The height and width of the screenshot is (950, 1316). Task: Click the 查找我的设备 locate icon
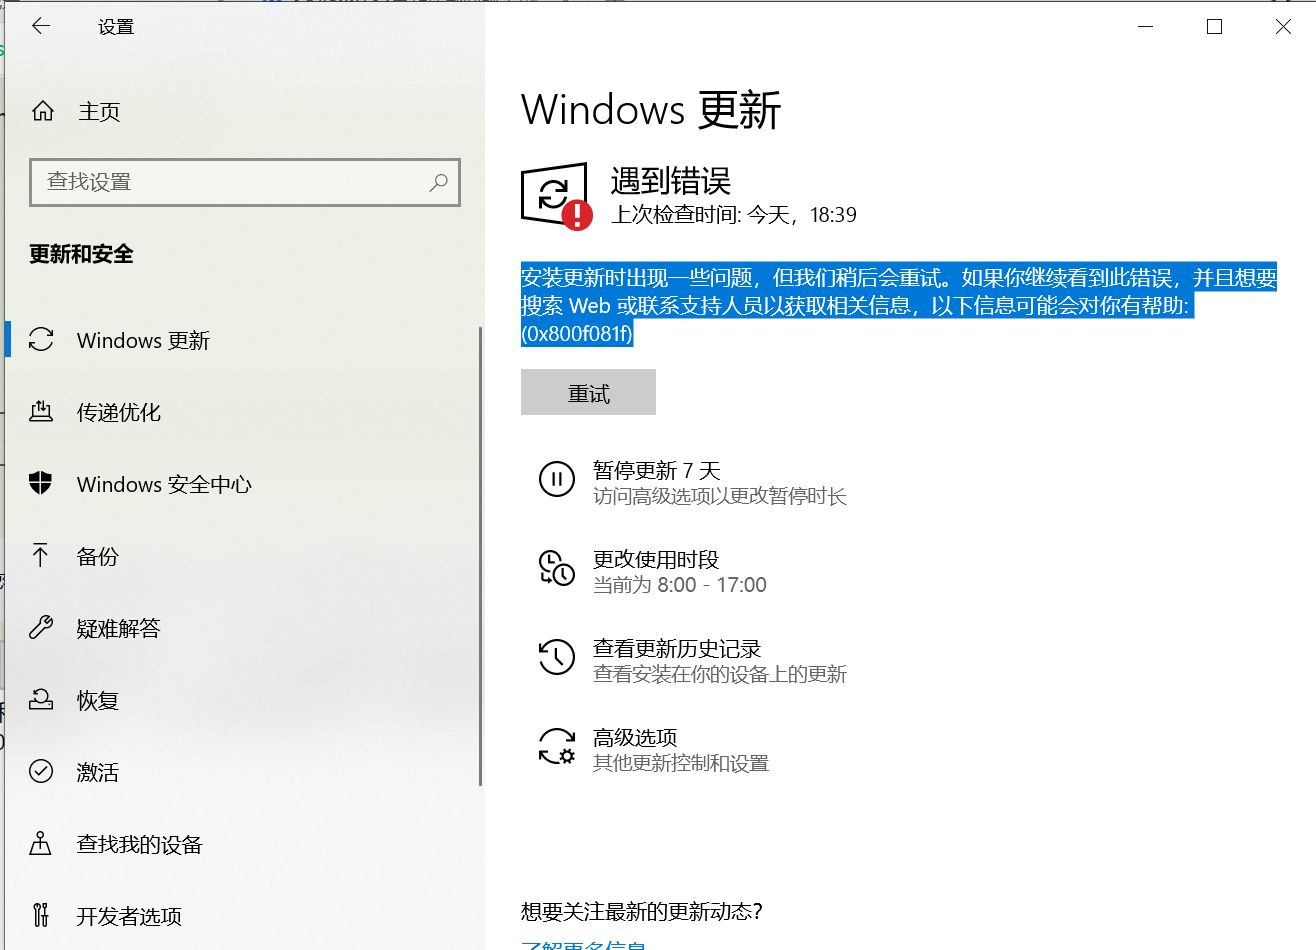pos(41,844)
